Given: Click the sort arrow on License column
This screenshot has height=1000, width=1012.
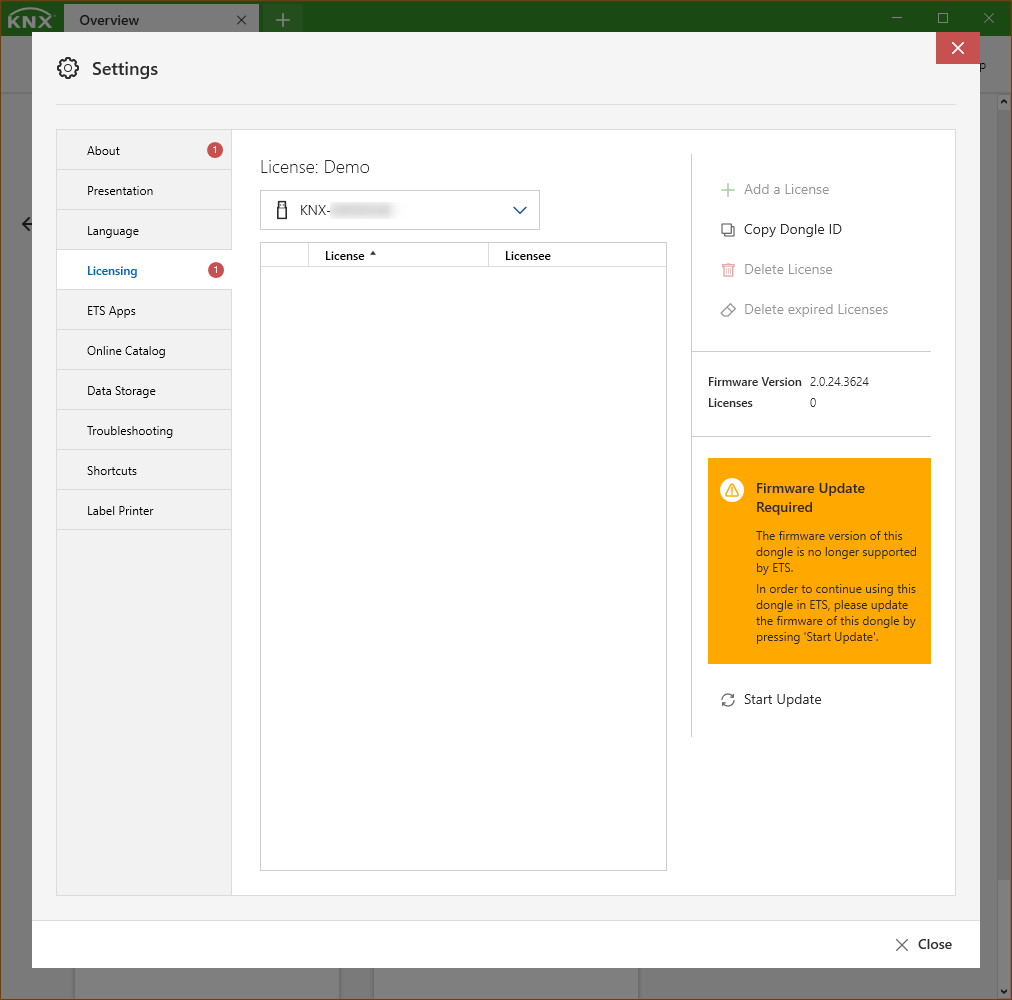Looking at the screenshot, I should pyautogui.click(x=373, y=254).
